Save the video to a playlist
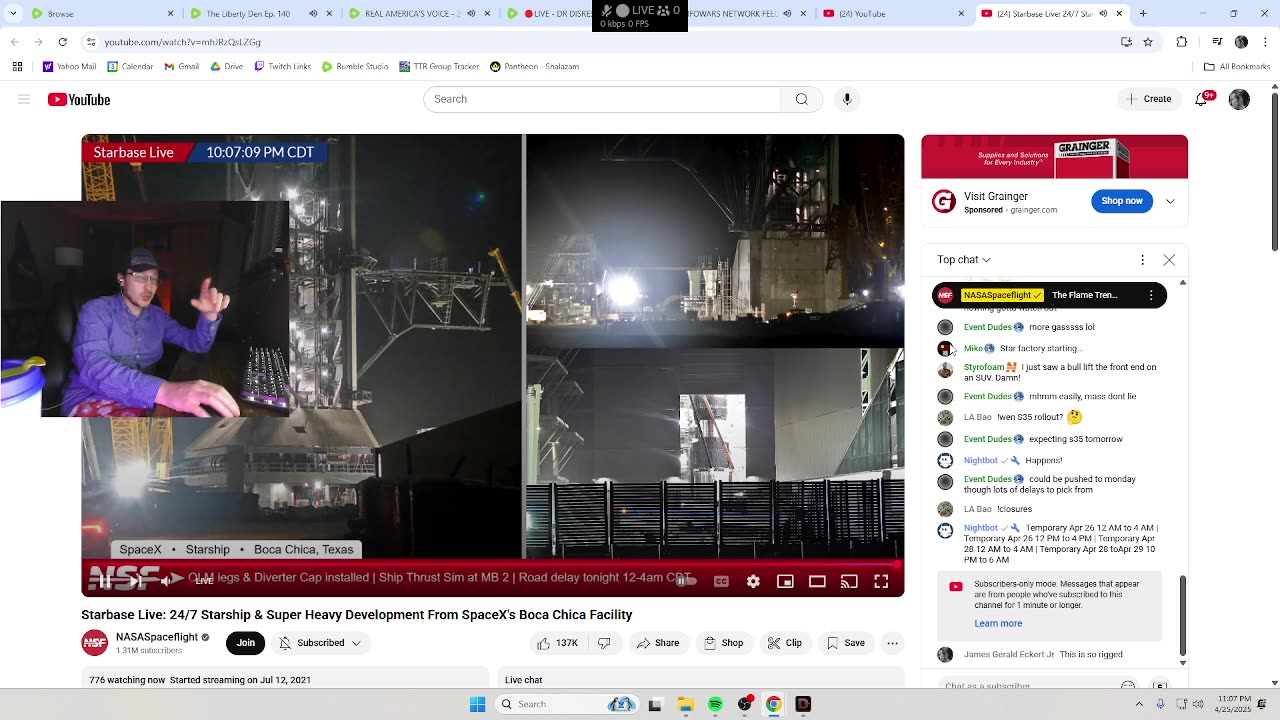The image size is (1280, 720). pyautogui.click(x=845, y=643)
